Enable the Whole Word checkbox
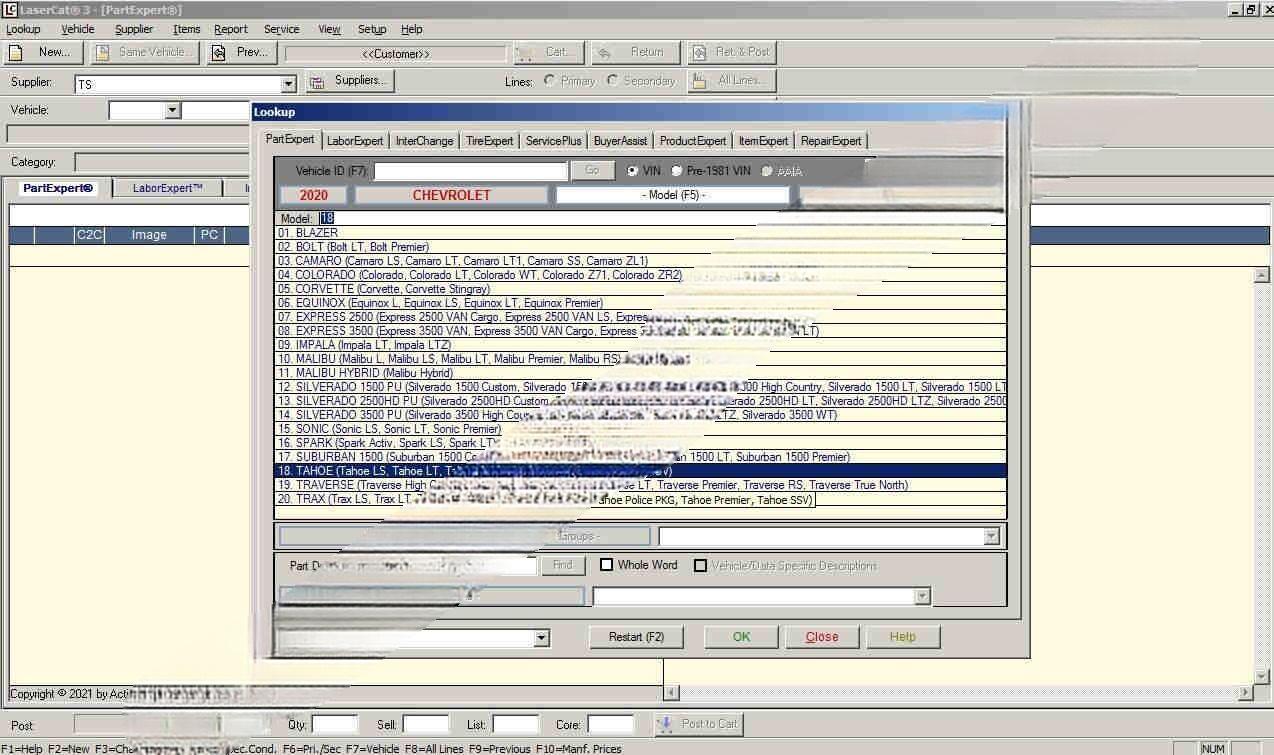Image resolution: width=1274 pixels, height=755 pixels. 606,565
